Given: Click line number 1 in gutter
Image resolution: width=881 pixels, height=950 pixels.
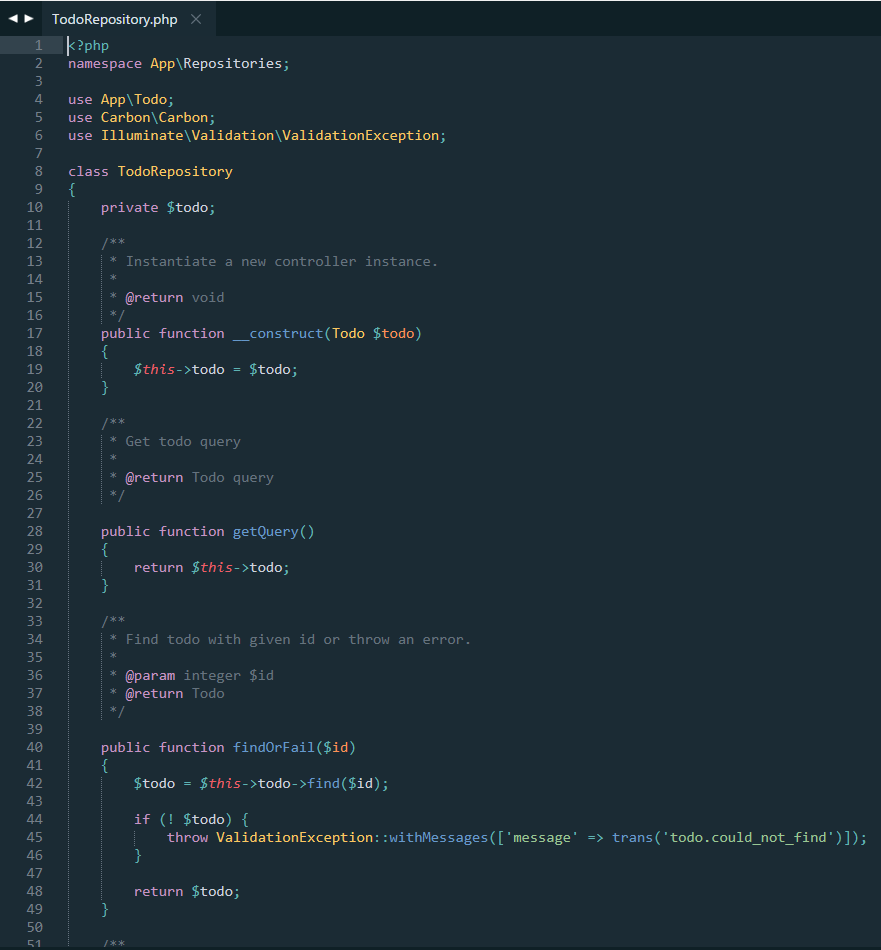Looking at the screenshot, I should pos(38,45).
